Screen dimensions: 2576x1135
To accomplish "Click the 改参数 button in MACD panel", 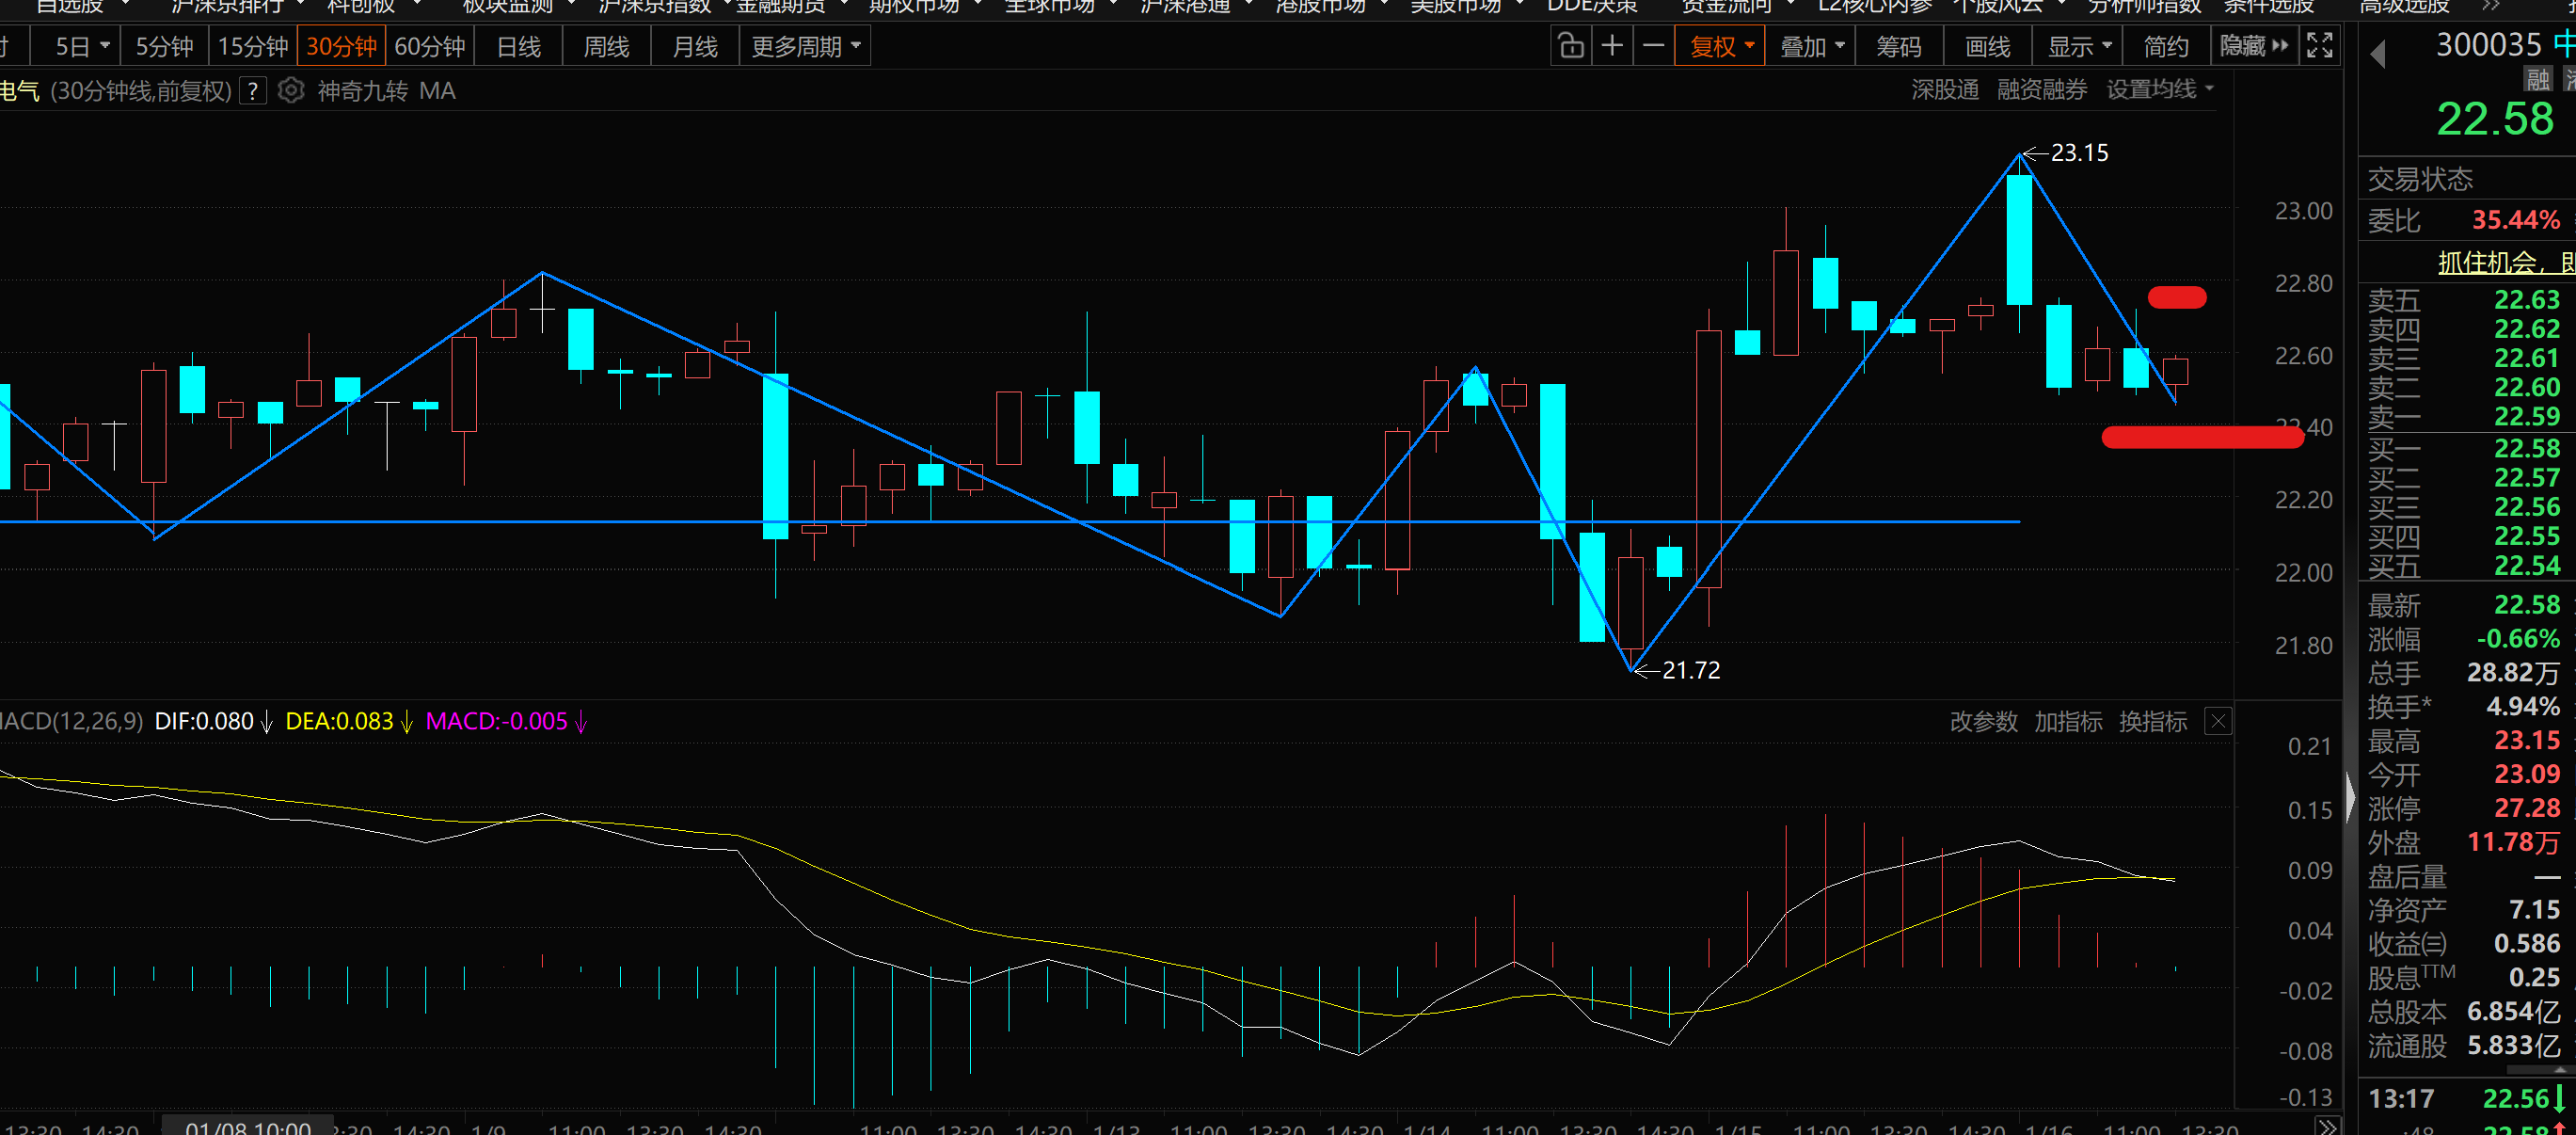I will click(x=1983, y=721).
